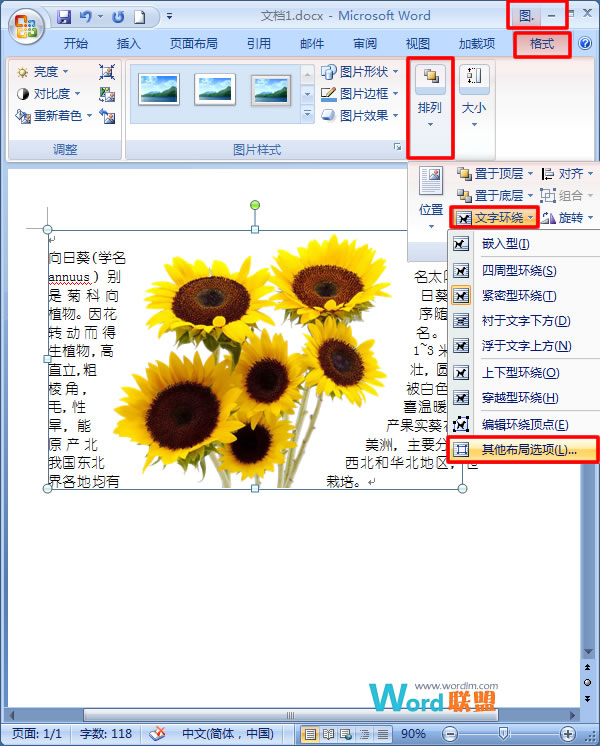
Task: Open the picture styles dialog launcher
Action: coord(397,147)
